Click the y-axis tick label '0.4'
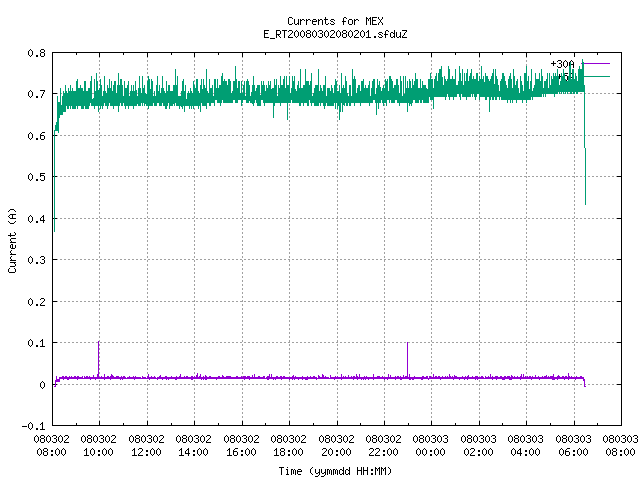The width and height of the screenshot is (640, 480). pos(37,219)
